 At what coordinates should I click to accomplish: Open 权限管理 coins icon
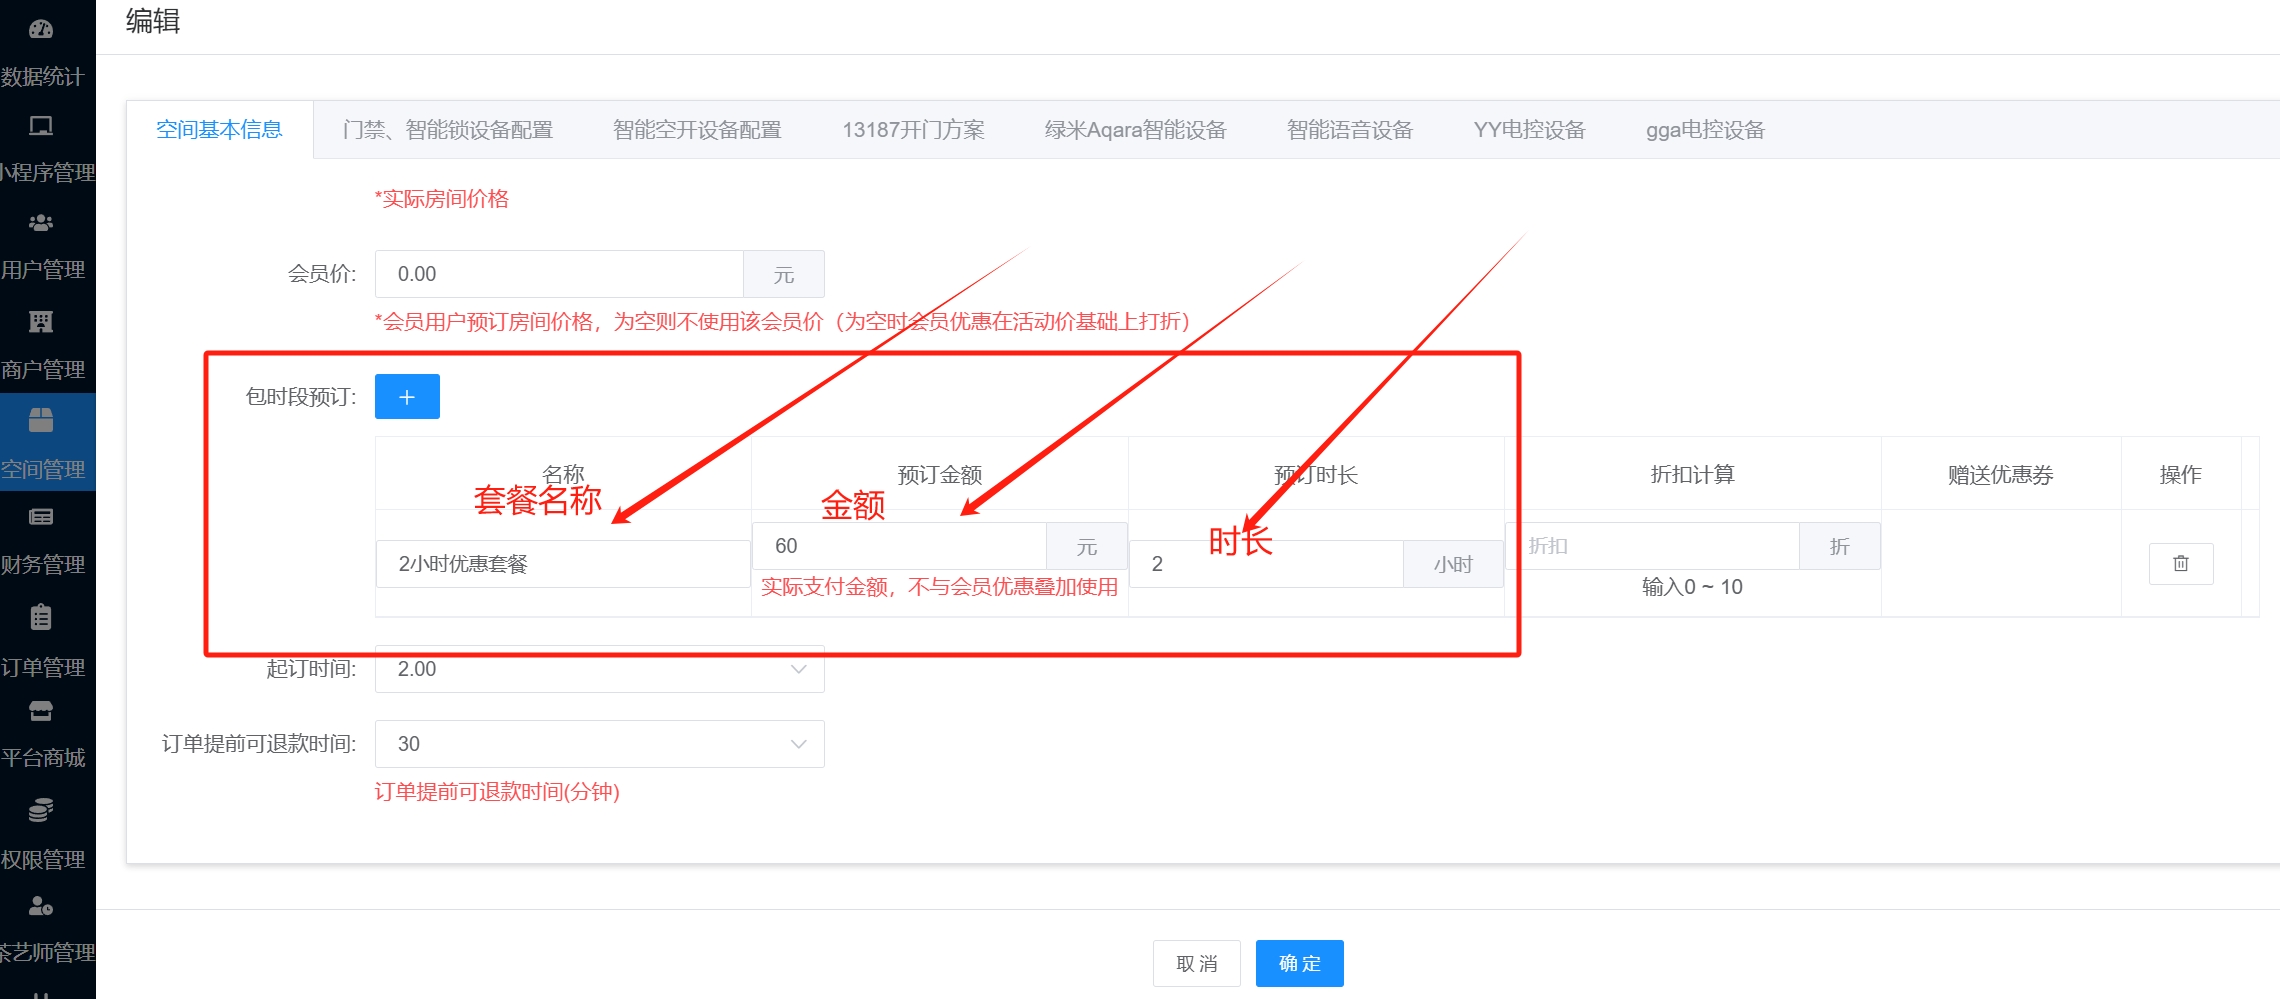click(41, 809)
